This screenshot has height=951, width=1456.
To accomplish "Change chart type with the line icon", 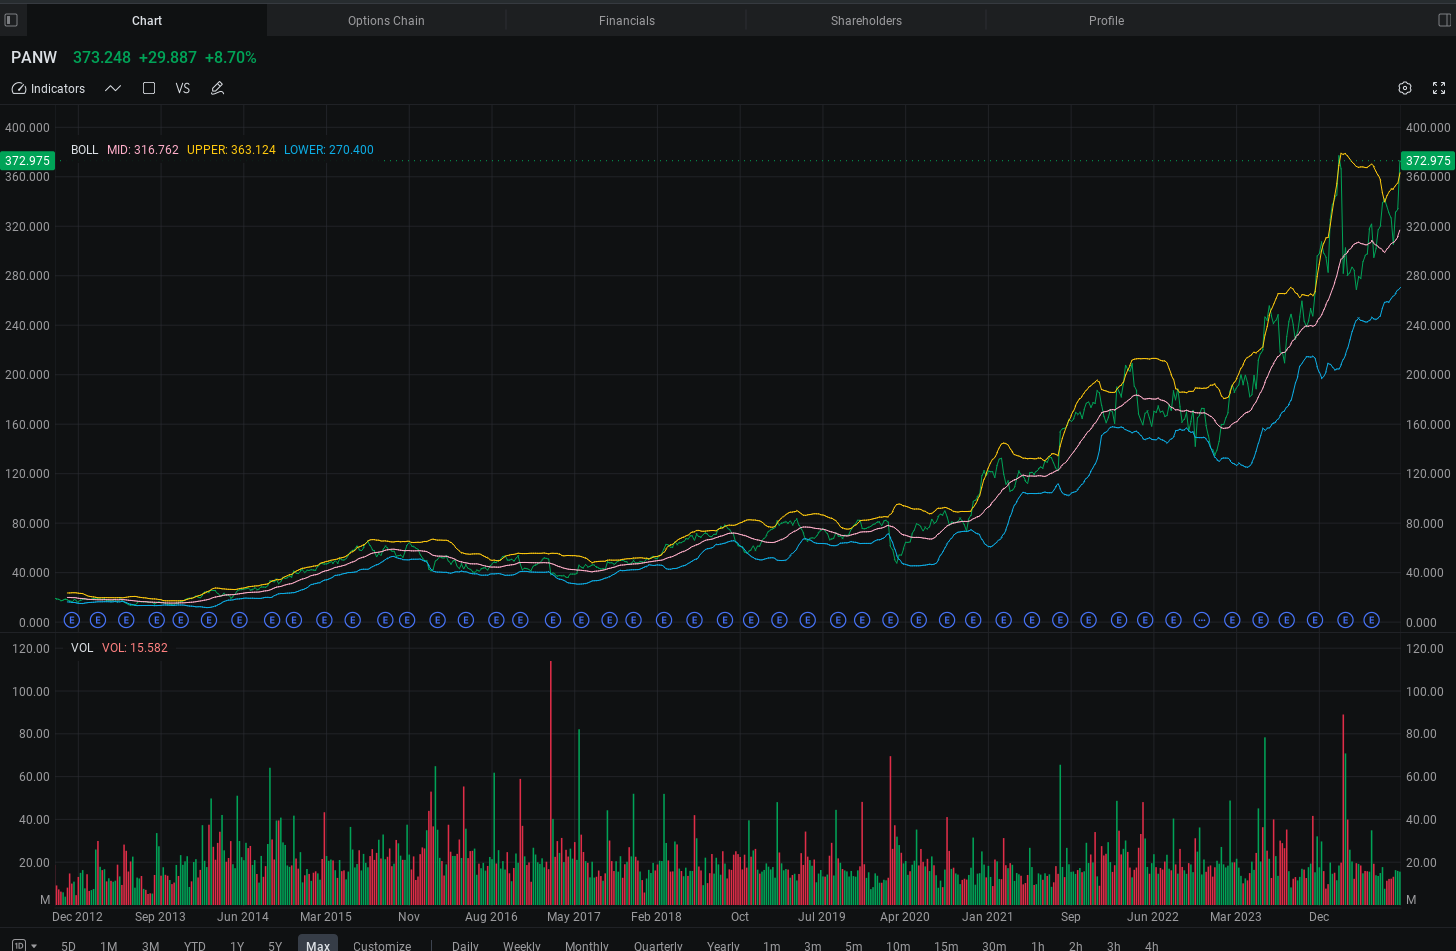I will [113, 88].
